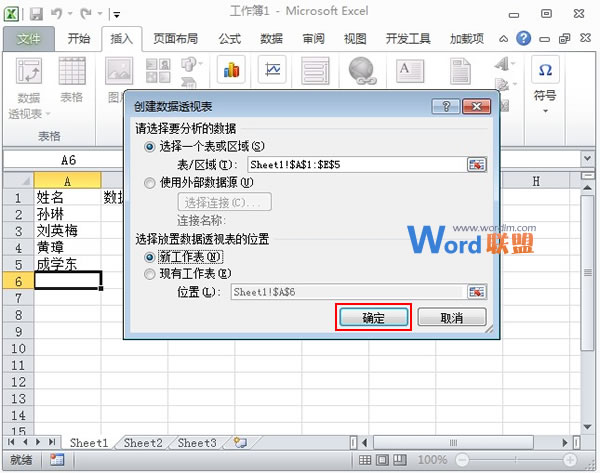Open the Symbols group dropdown arrow
Image resolution: width=600 pixels, height=473 pixels.
pyautogui.click(x=546, y=111)
